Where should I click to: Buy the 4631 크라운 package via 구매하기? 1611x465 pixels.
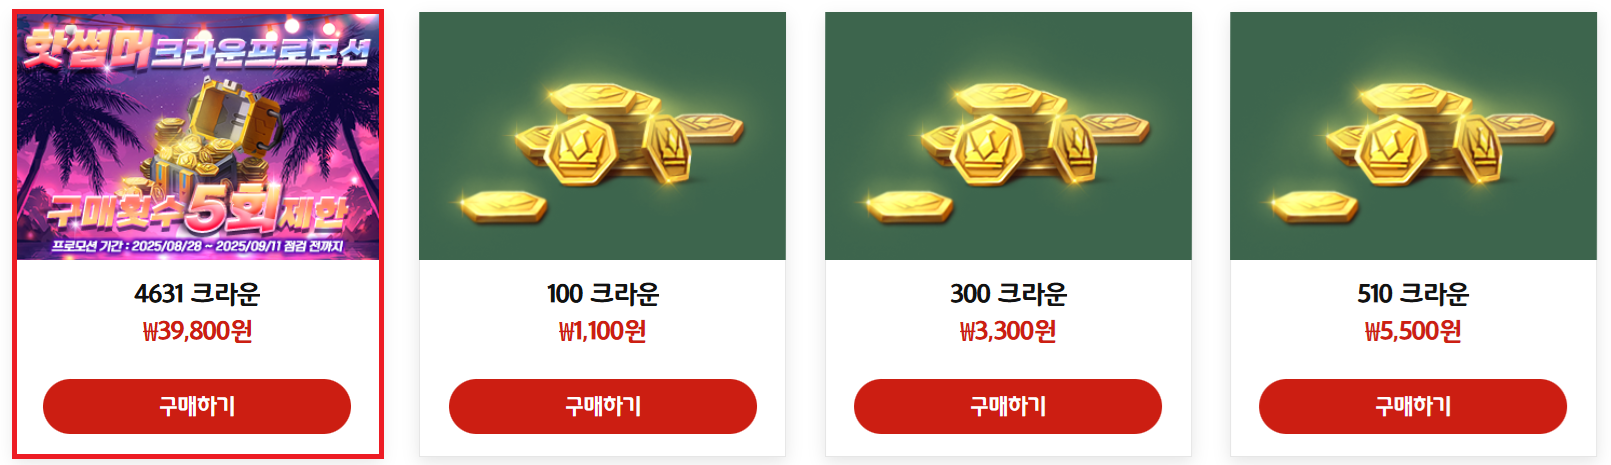pyautogui.click(x=197, y=406)
